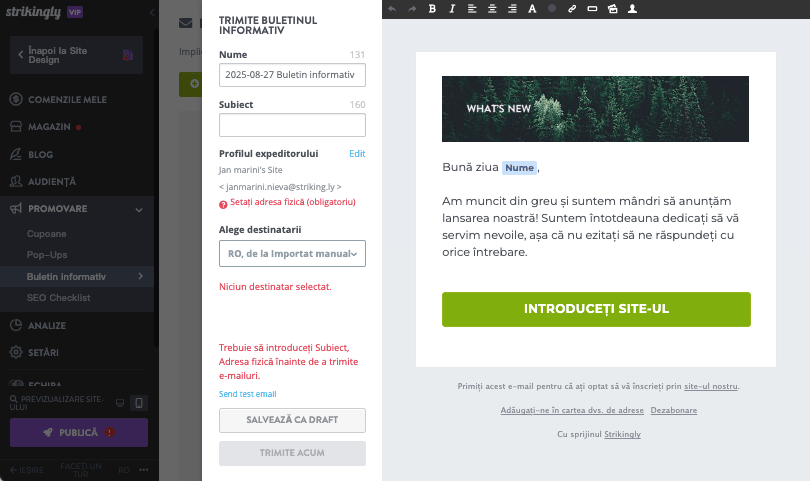This screenshot has width=810, height=481.
Task: Click the Salvează ca draft button
Action: [x=292, y=420]
